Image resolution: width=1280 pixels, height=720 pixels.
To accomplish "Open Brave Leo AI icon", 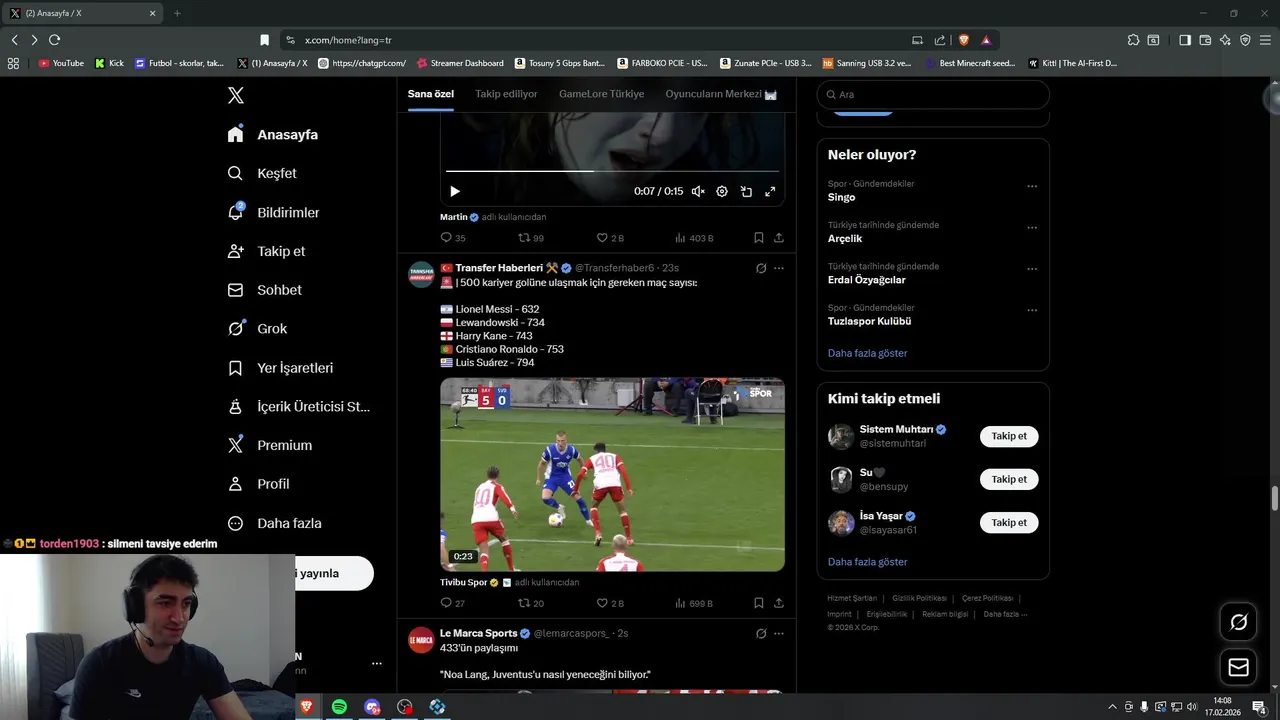I will click(1225, 40).
